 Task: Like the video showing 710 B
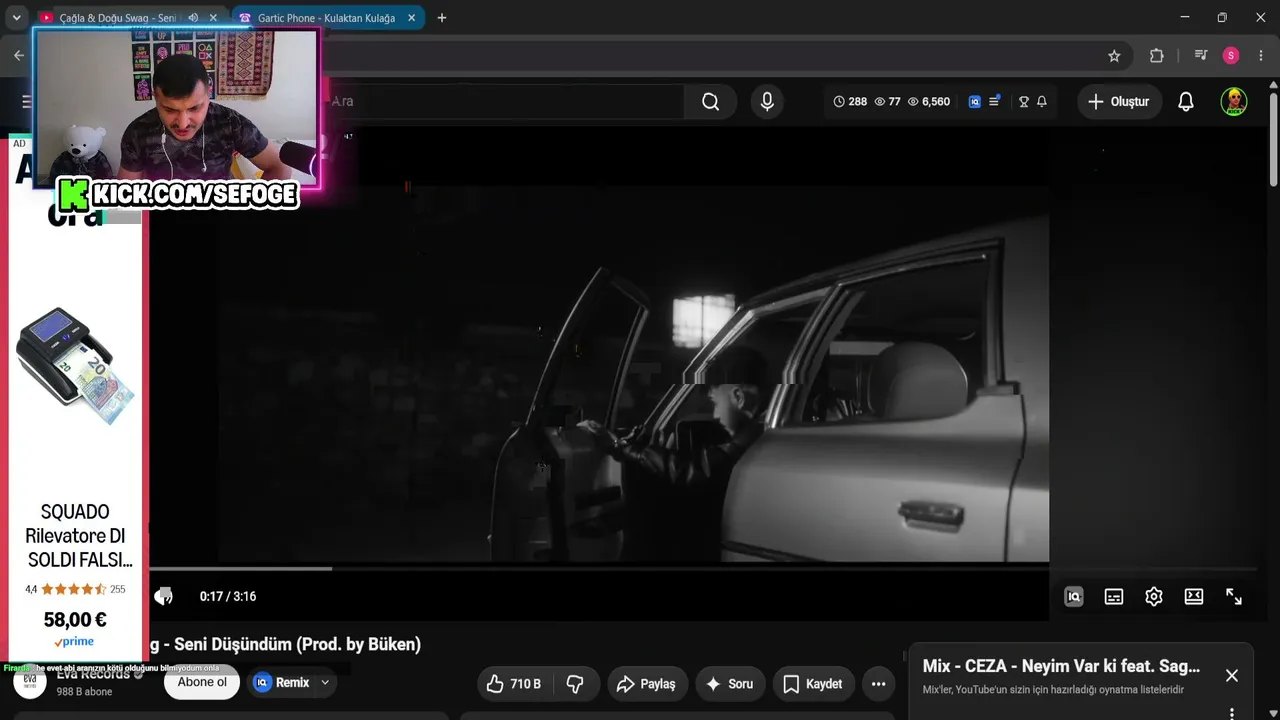pyautogui.click(x=515, y=684)
